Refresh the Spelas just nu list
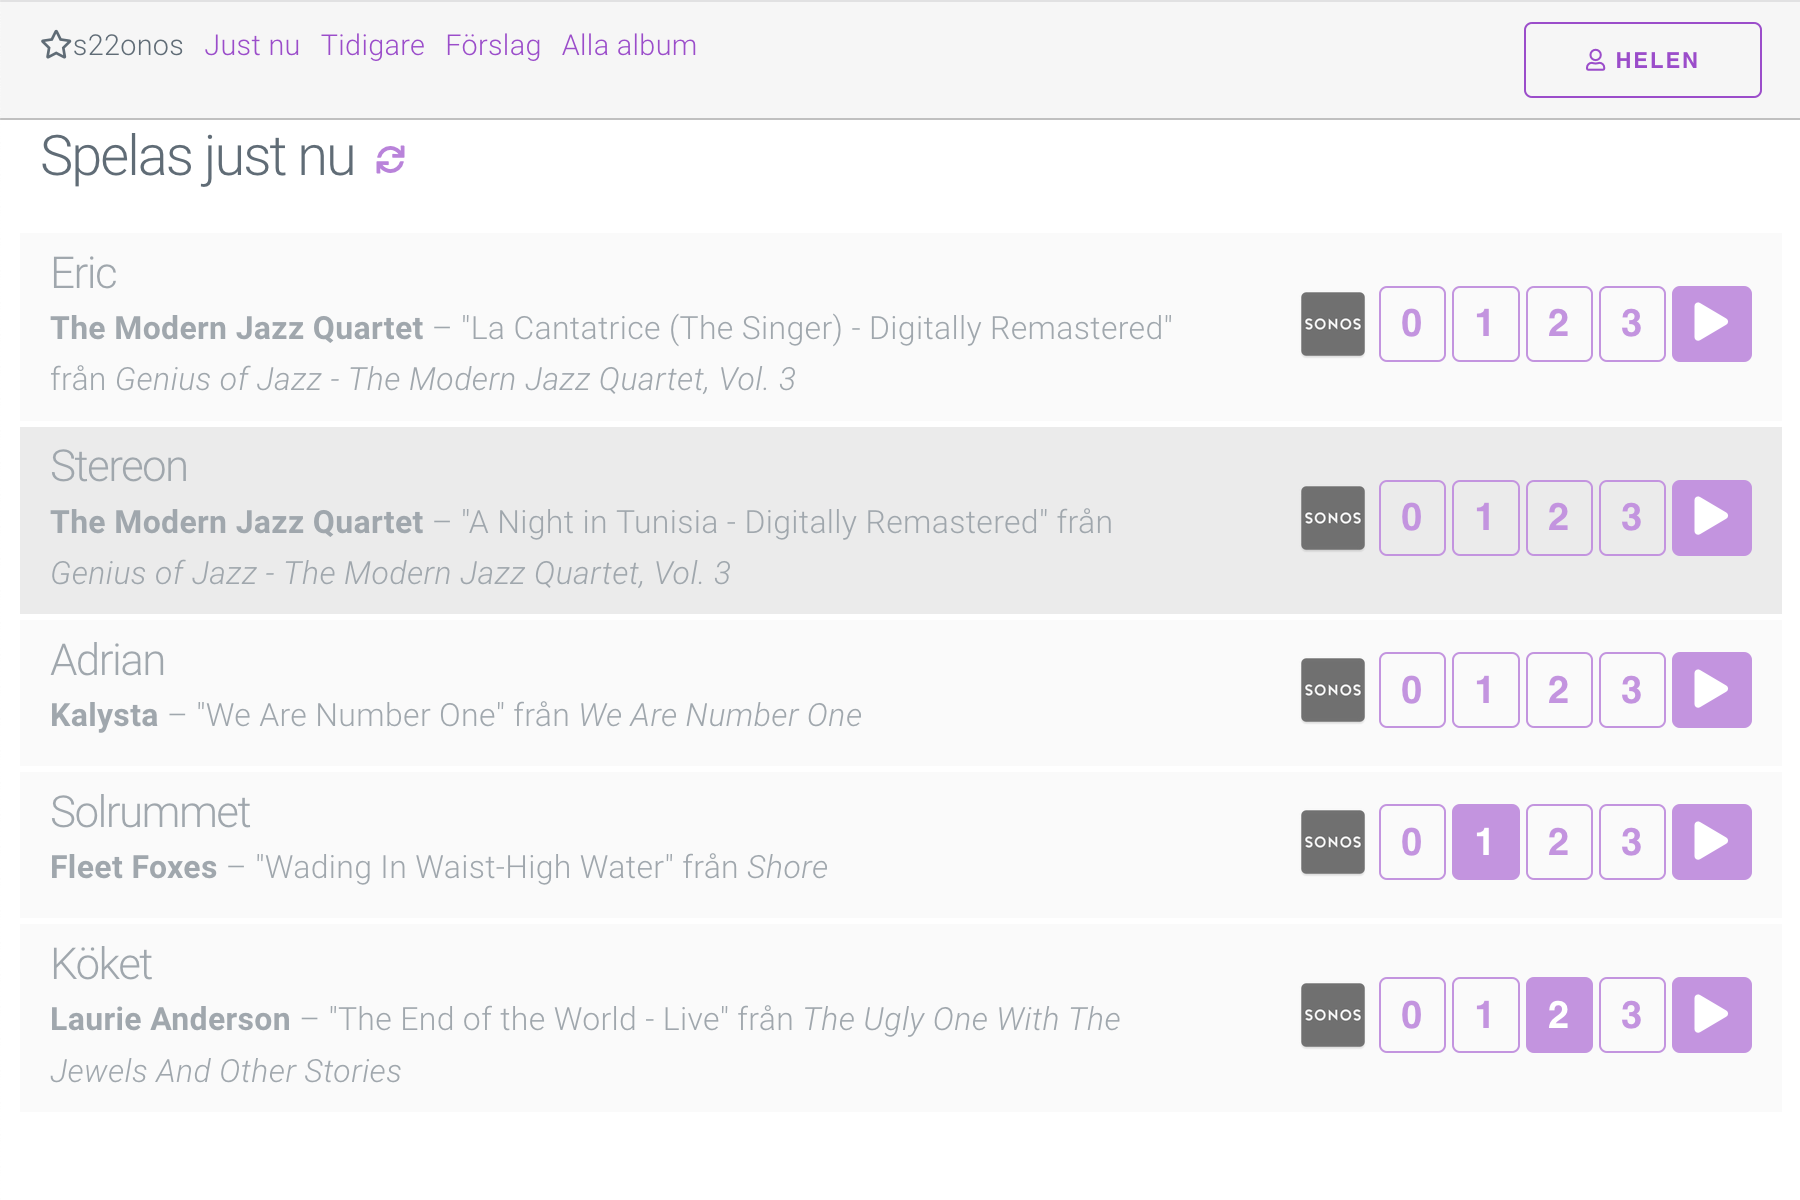This screenshot has width=1800, height=1200. click(390, 159)
